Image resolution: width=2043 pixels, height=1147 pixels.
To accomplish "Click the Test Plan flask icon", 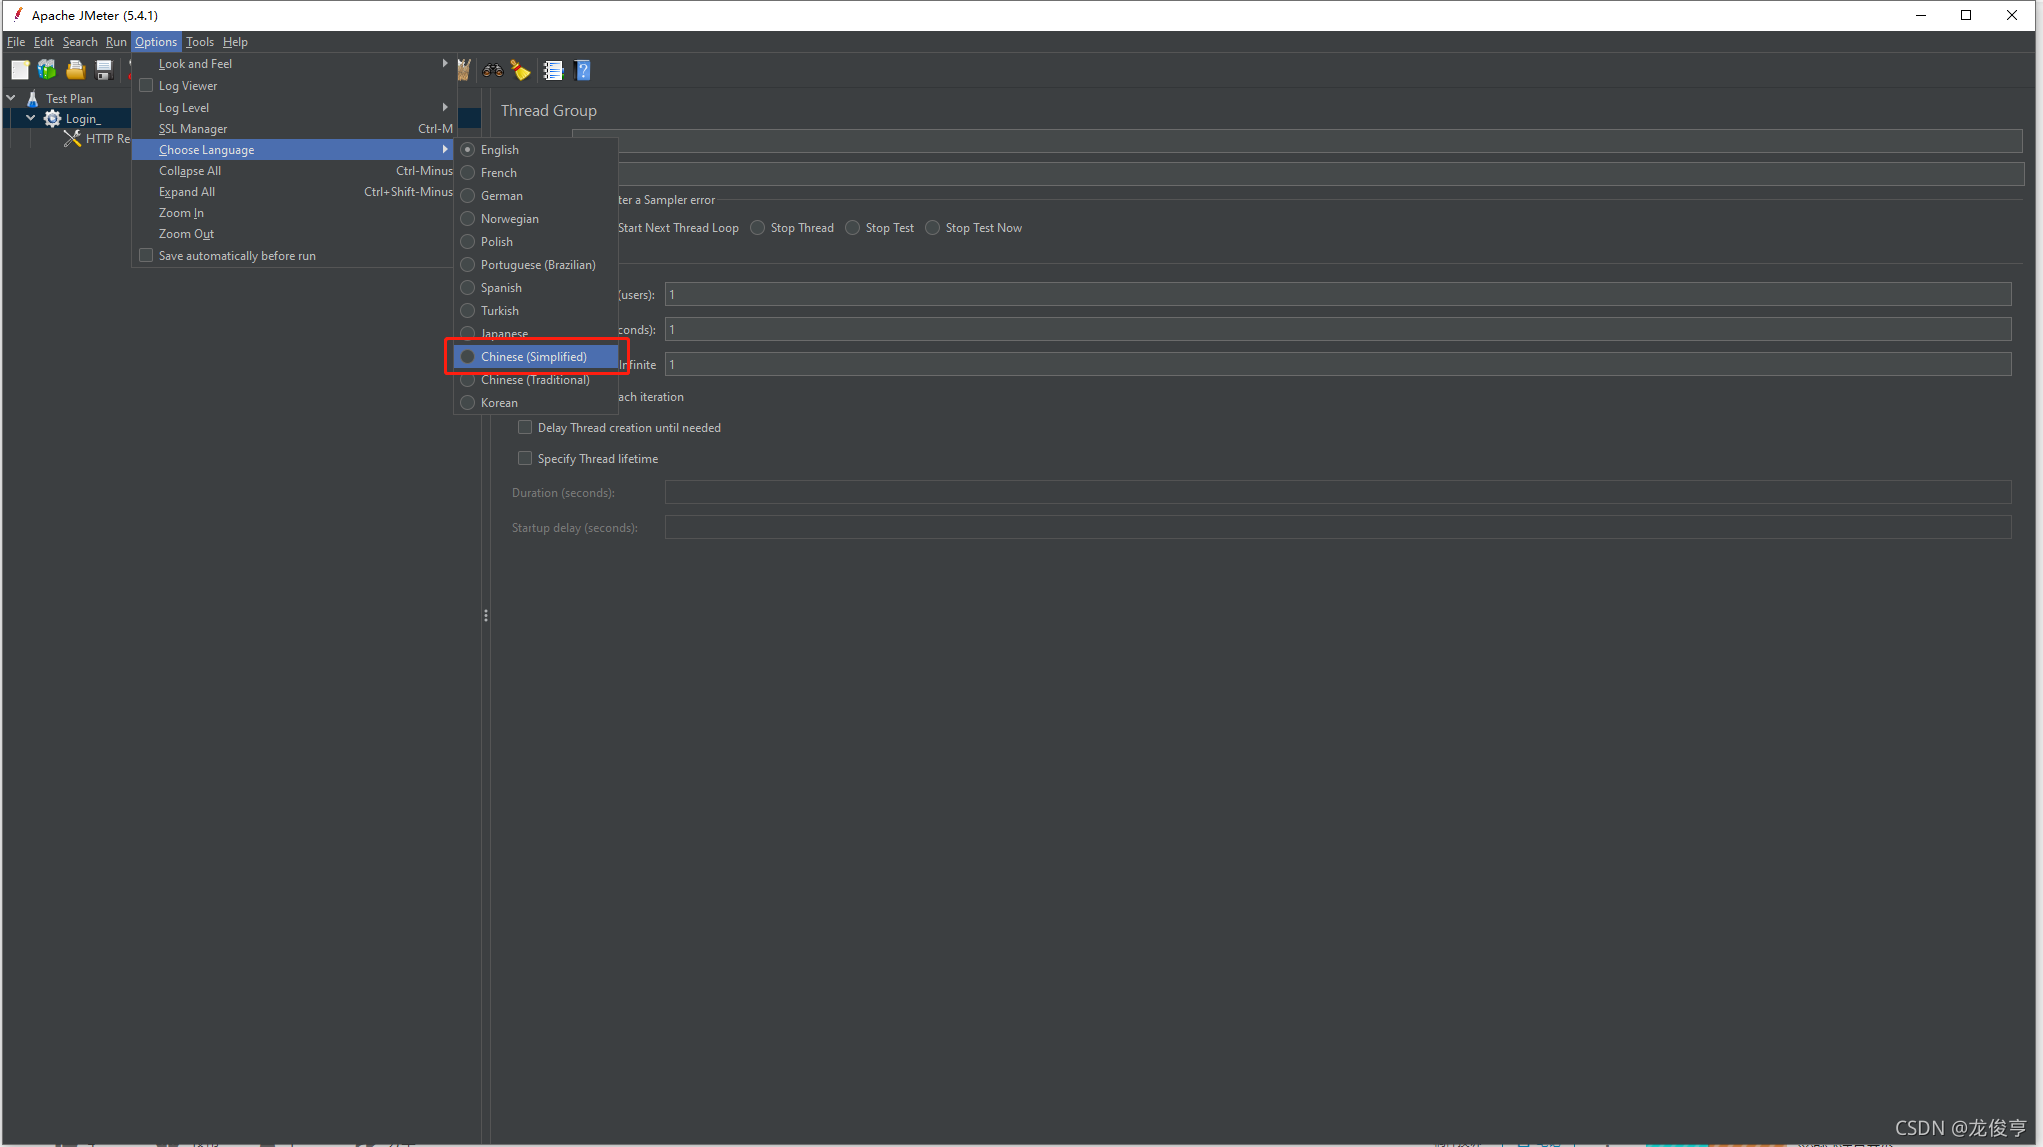I will click(x=33, y=98).
